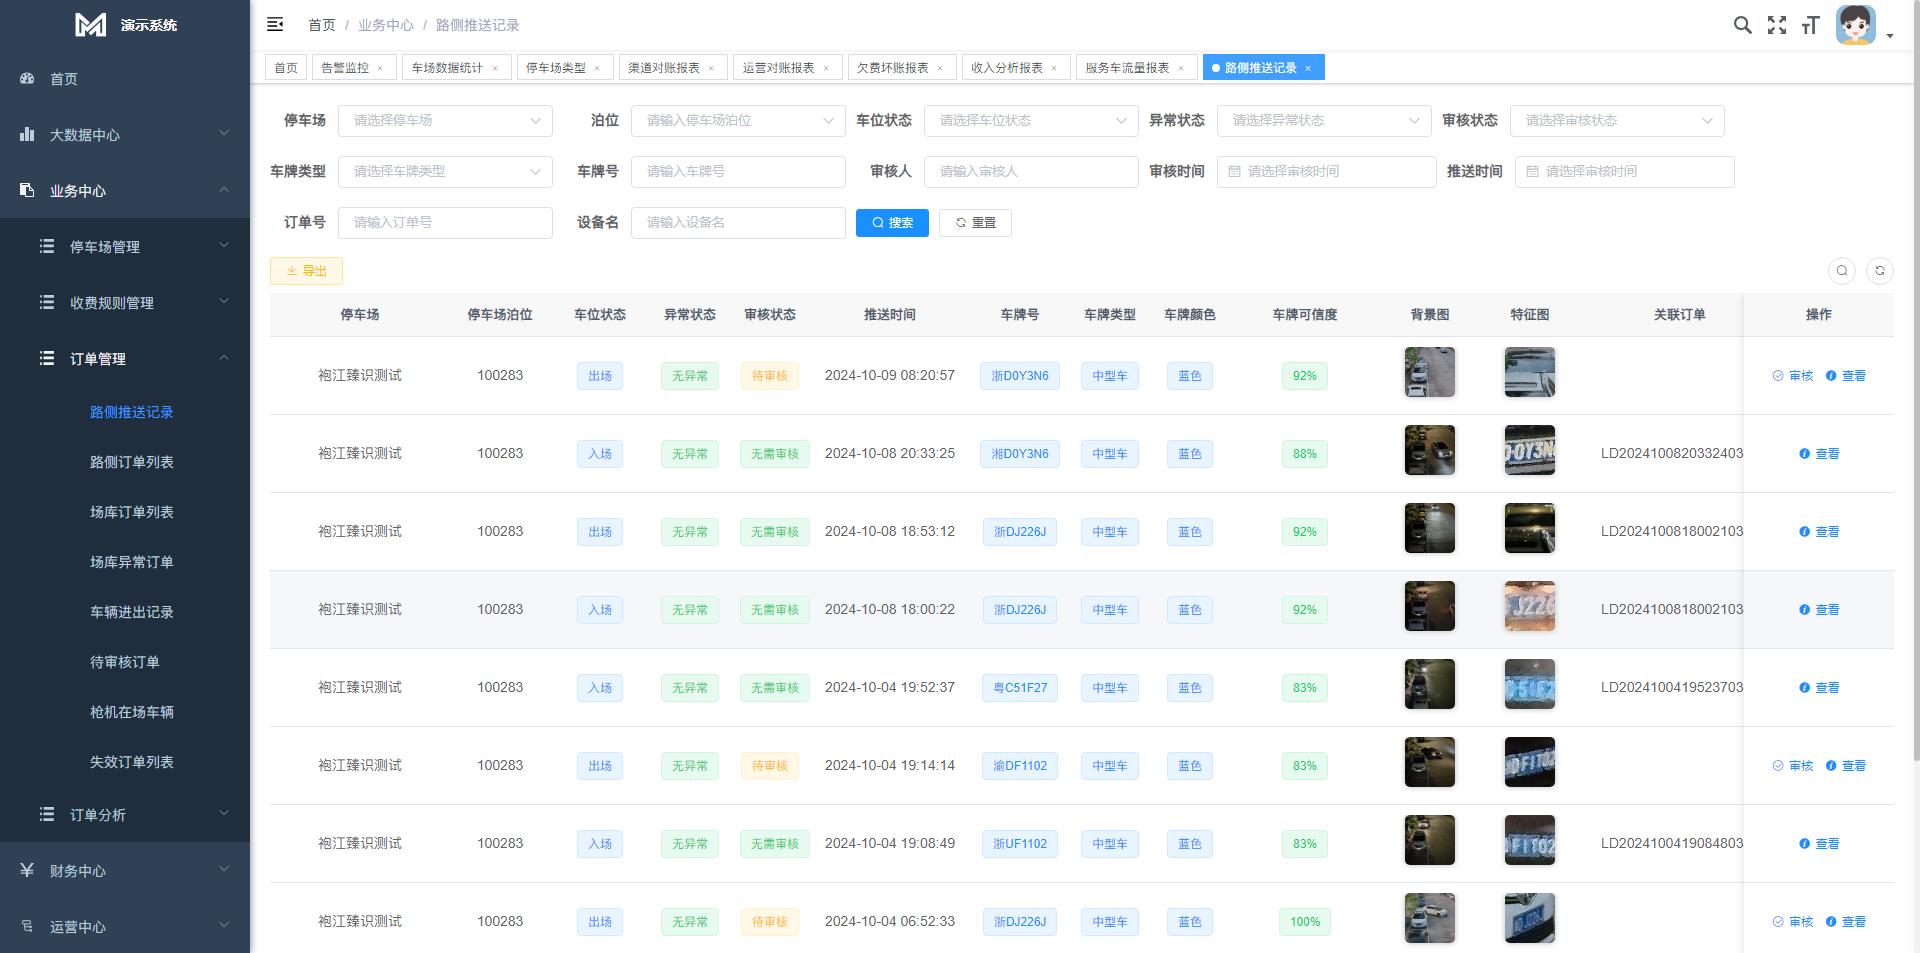The height and width of the screenshot is (953, 1920).
Task: Switch to the 收入分析报表 tab
Action: 1006,68
